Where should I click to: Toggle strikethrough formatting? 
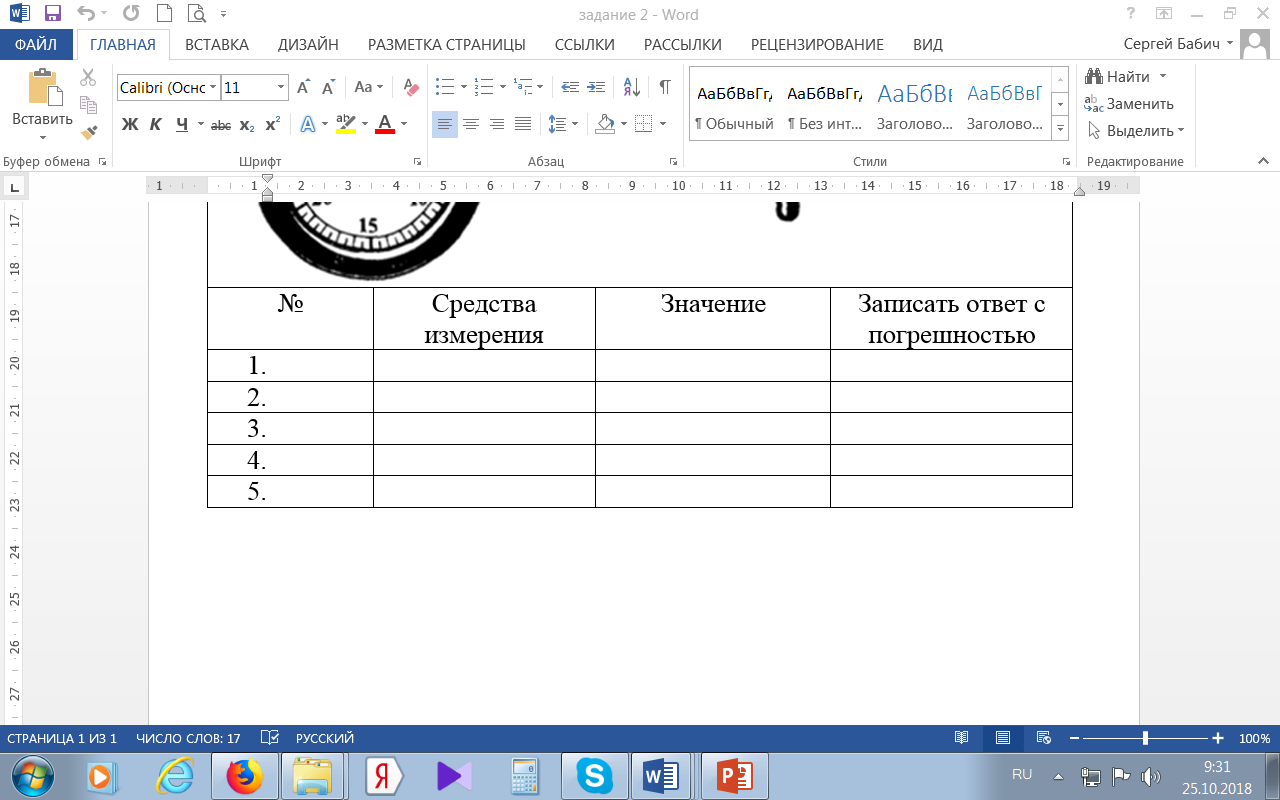[221, 125]
